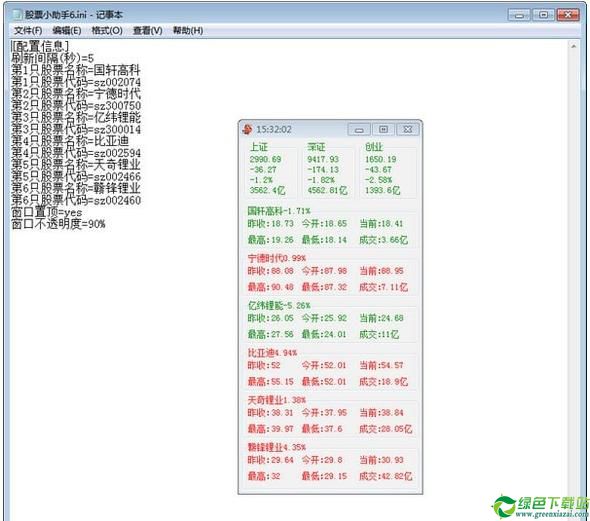Select the 比亚迪 stock entry
The width and height of the screenshot is (590, 521).
point(329,368)
